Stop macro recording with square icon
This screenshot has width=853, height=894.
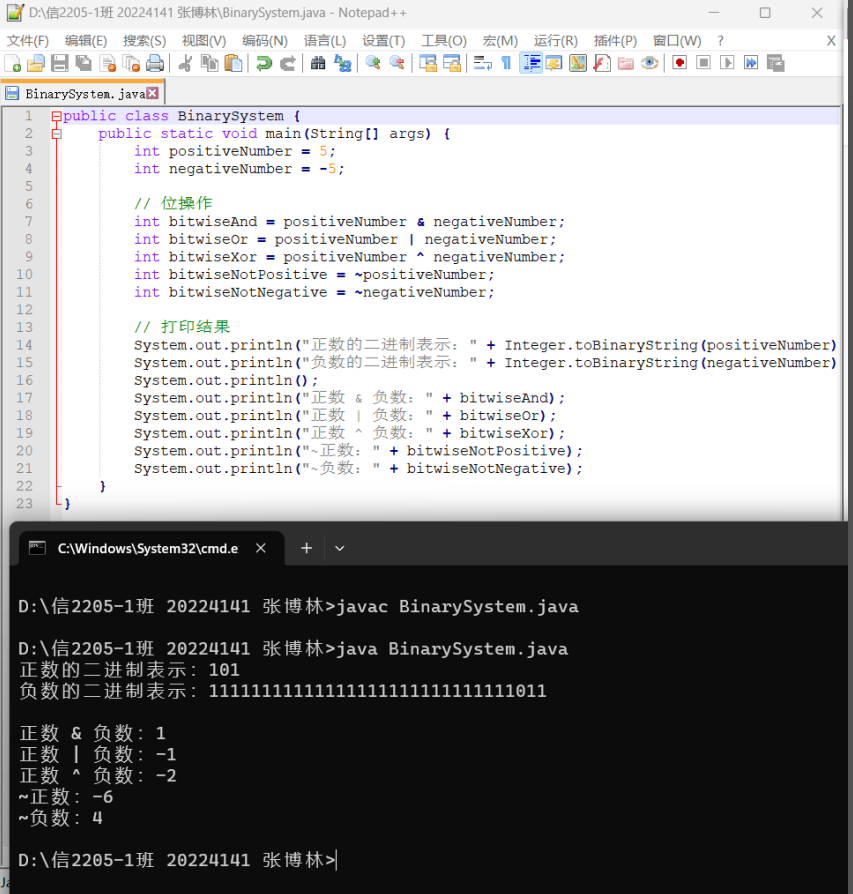[704, 63]
